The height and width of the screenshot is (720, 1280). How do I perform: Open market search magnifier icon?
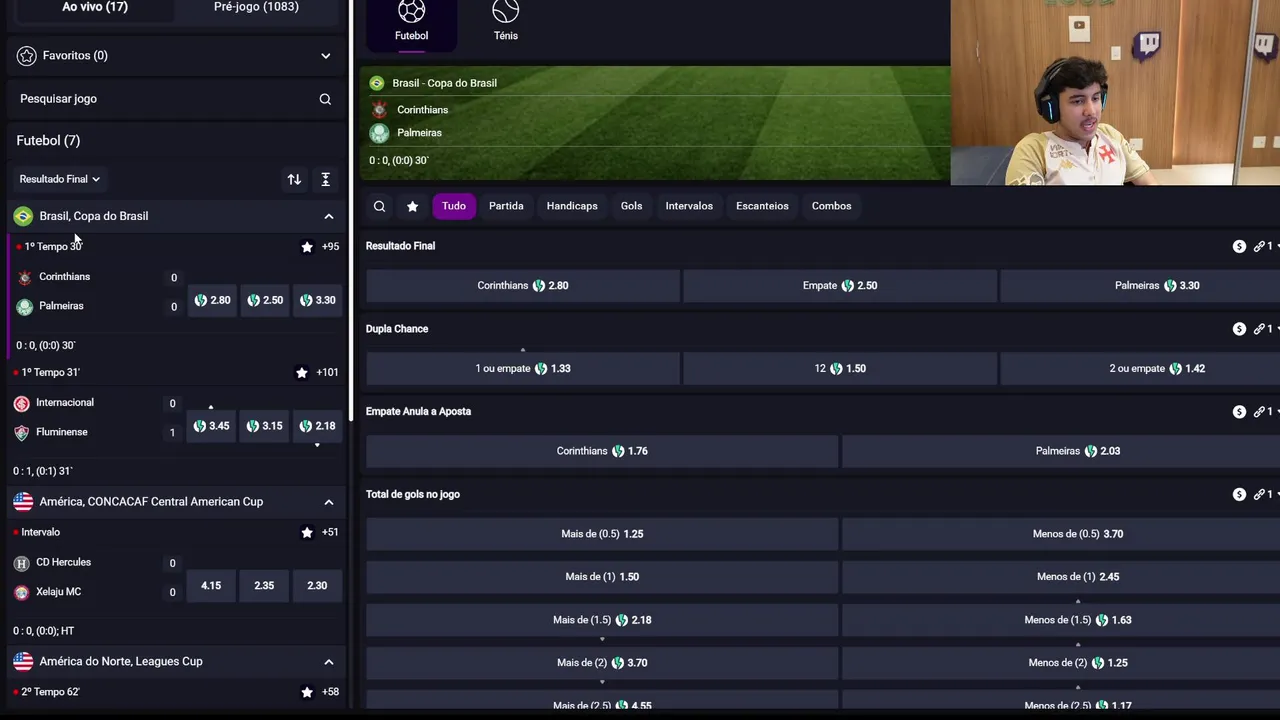pos(379,206)
